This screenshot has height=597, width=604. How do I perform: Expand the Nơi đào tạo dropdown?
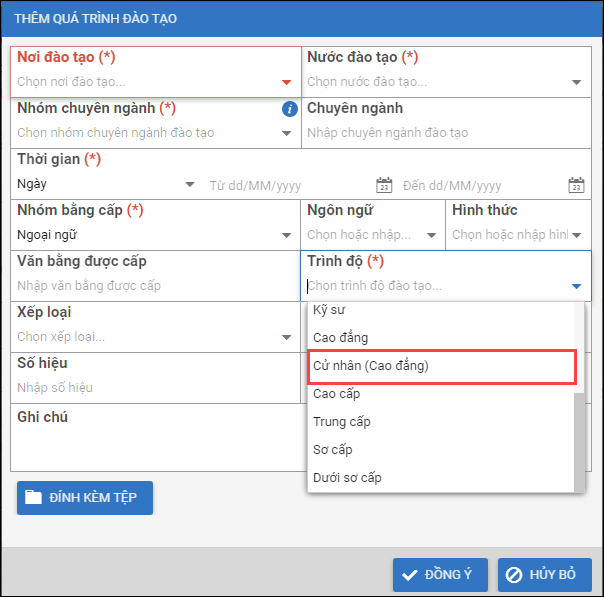(x=287, y=83)
